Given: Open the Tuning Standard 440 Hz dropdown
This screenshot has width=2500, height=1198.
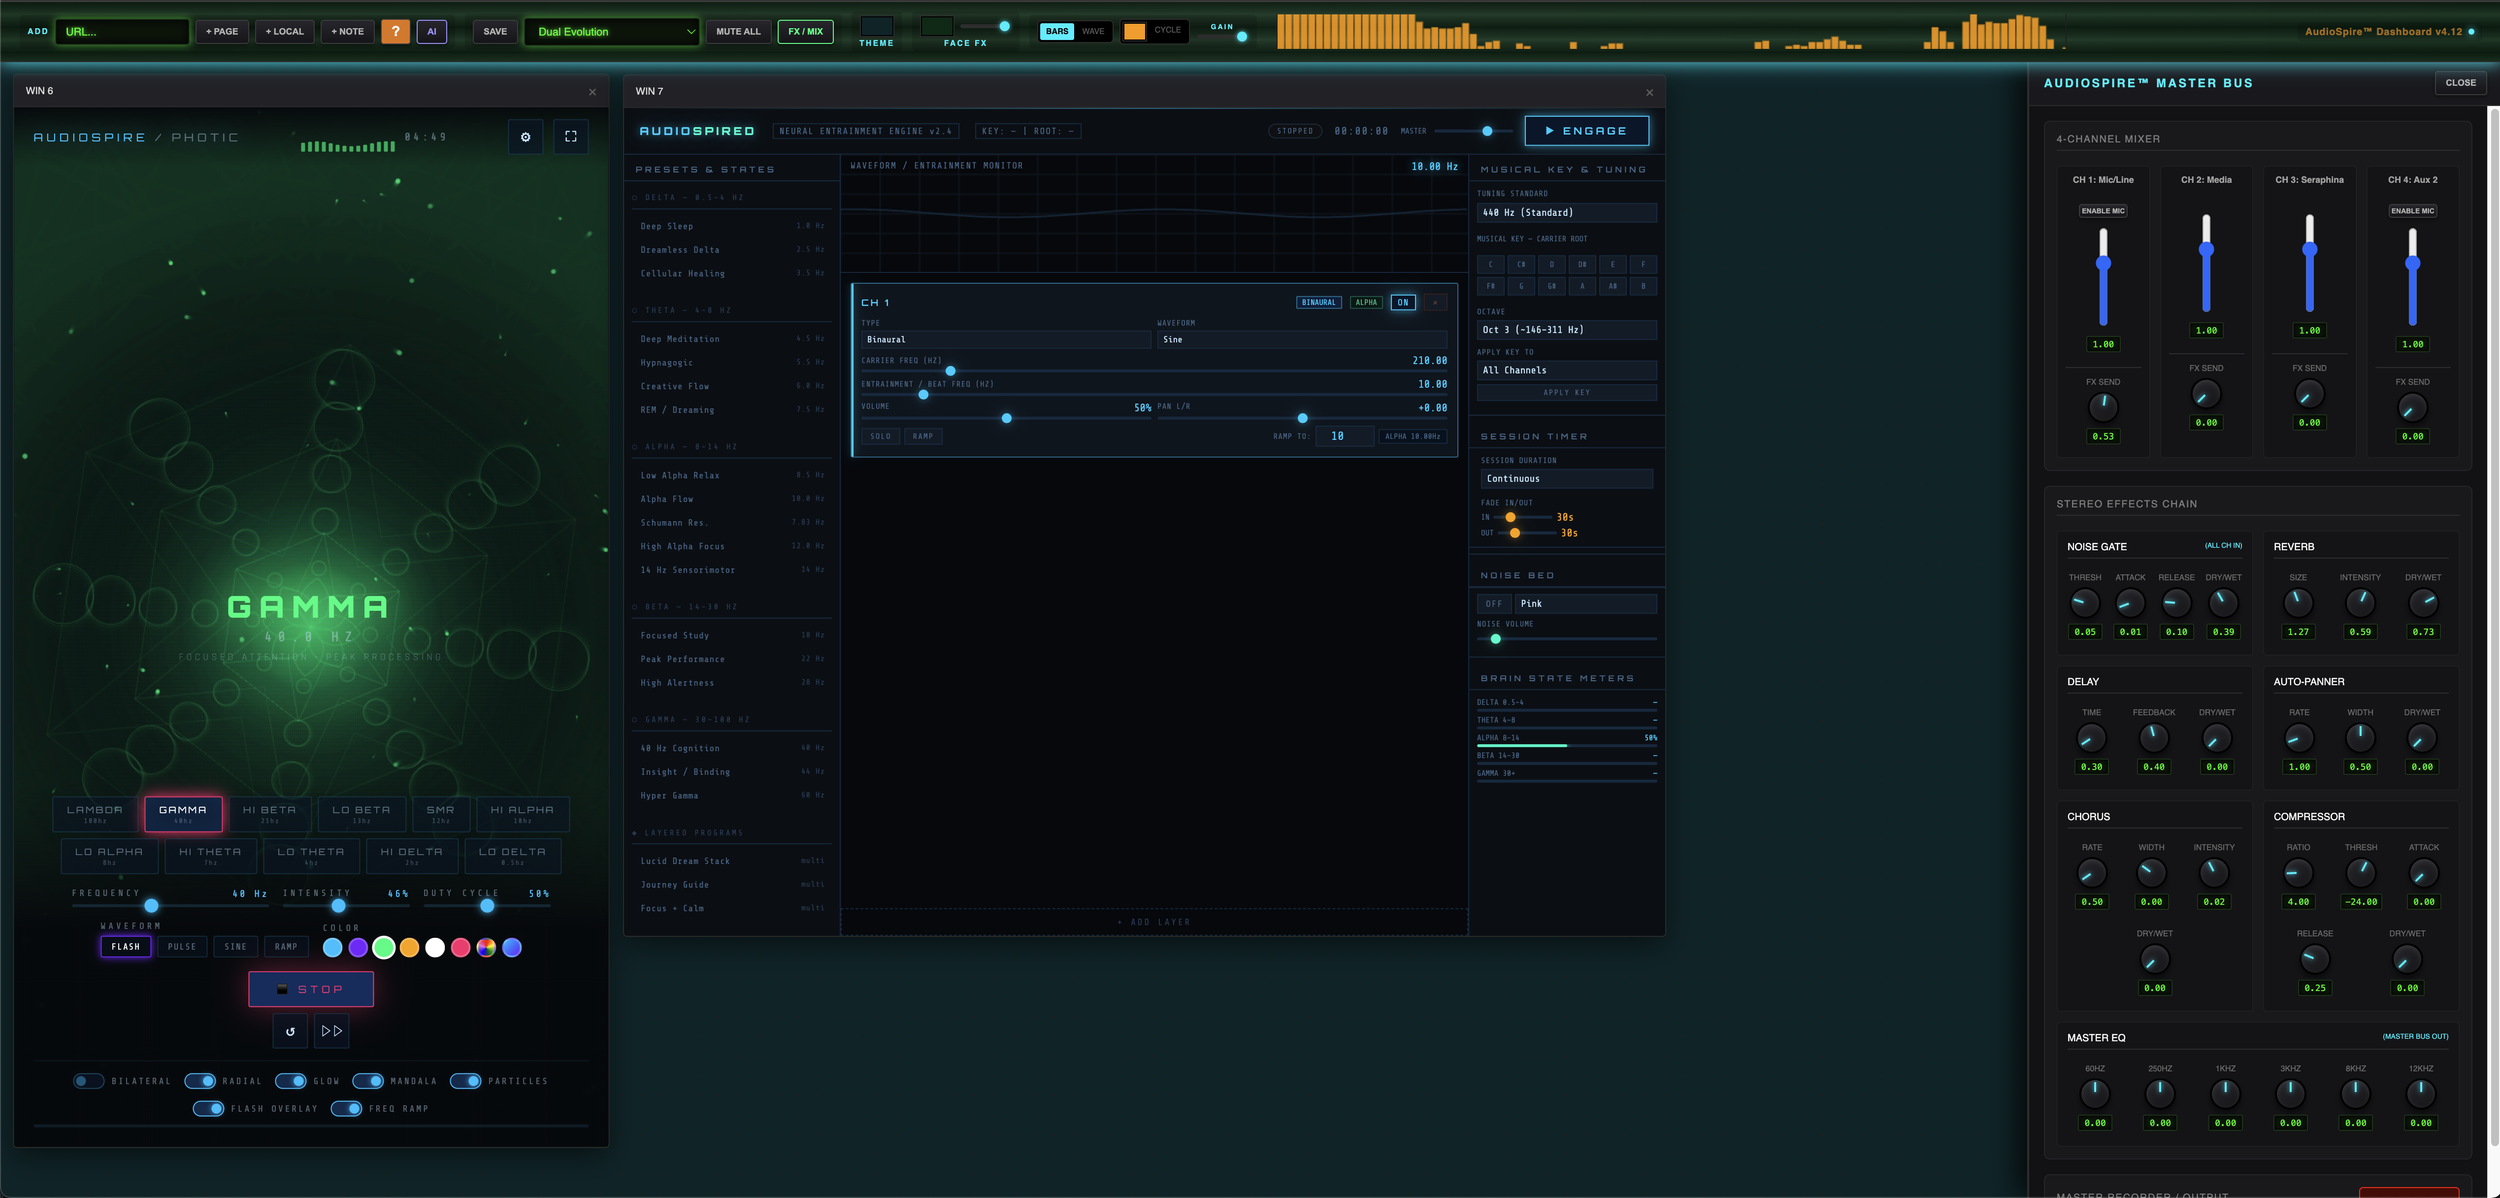Looking at the screenshot, I should pyautogui.click(x=1566, y=212).
